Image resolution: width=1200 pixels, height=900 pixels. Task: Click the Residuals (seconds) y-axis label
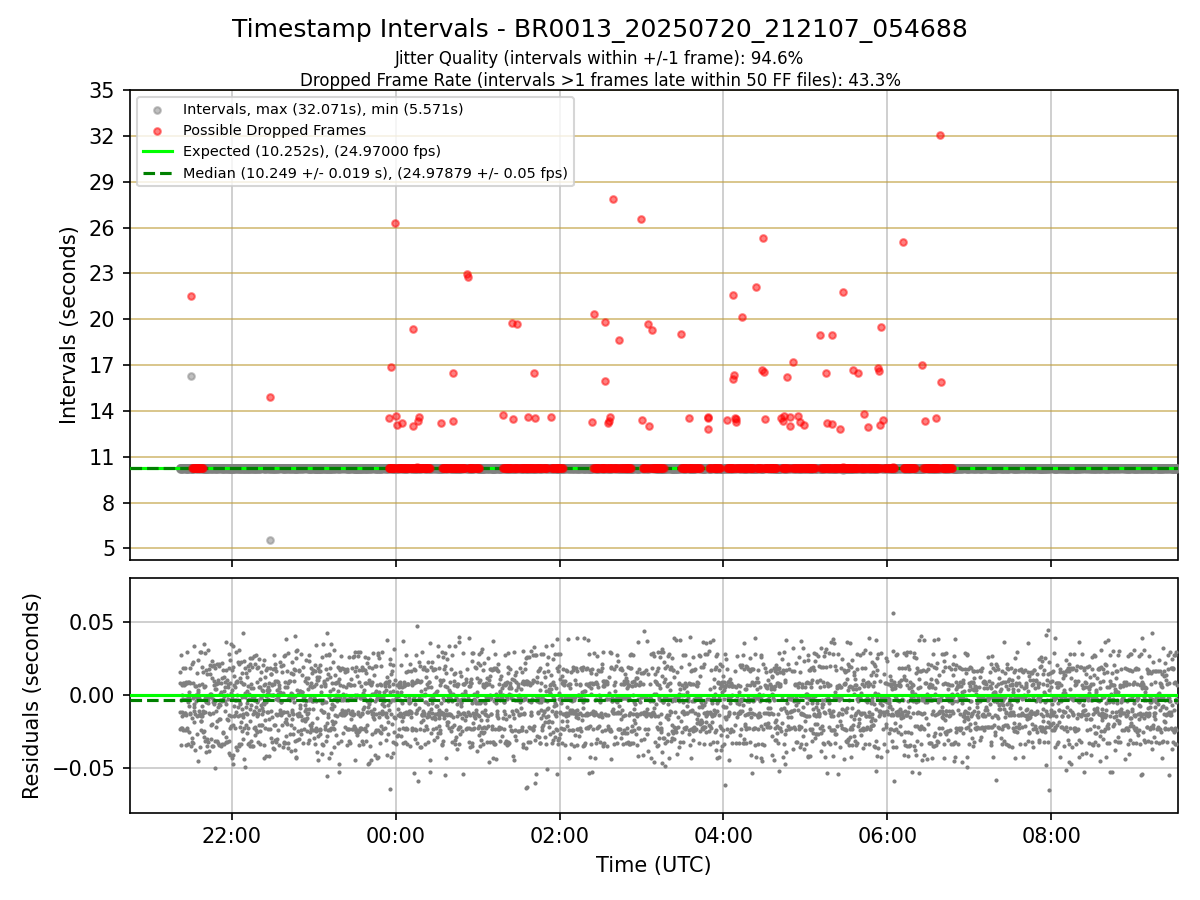[32, 696]
